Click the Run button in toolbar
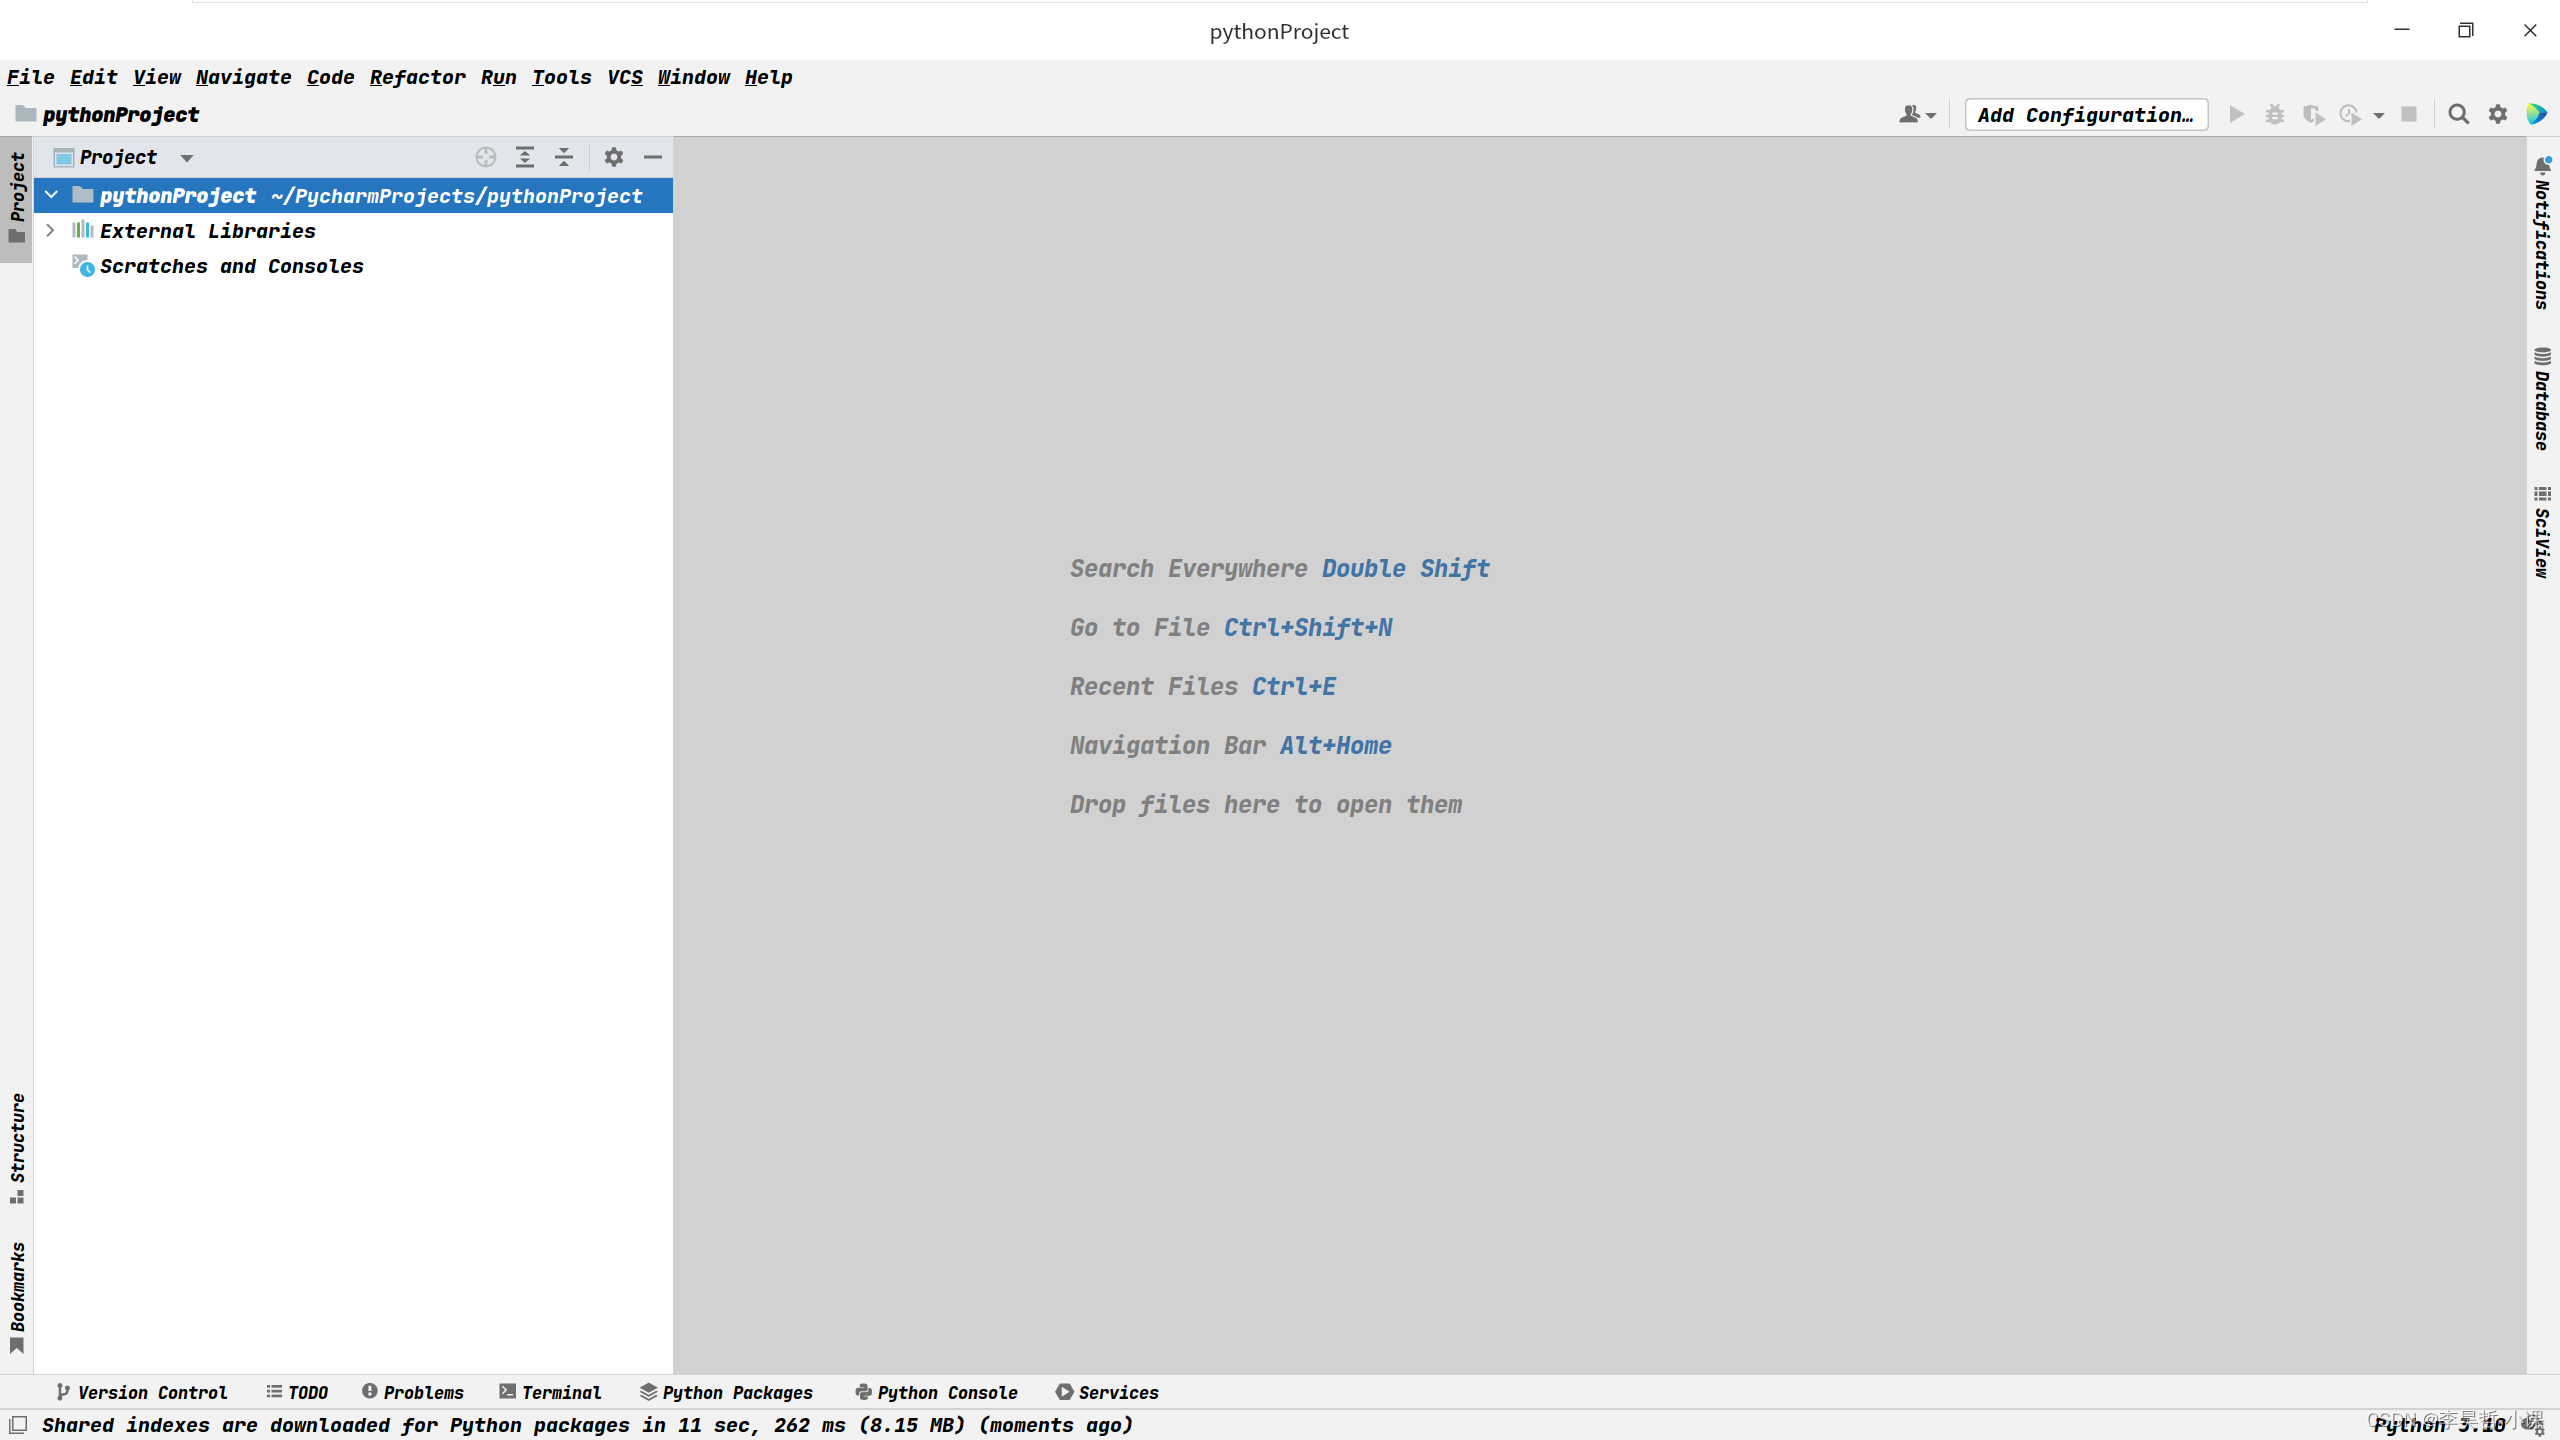 click(x=2236, y=115)
